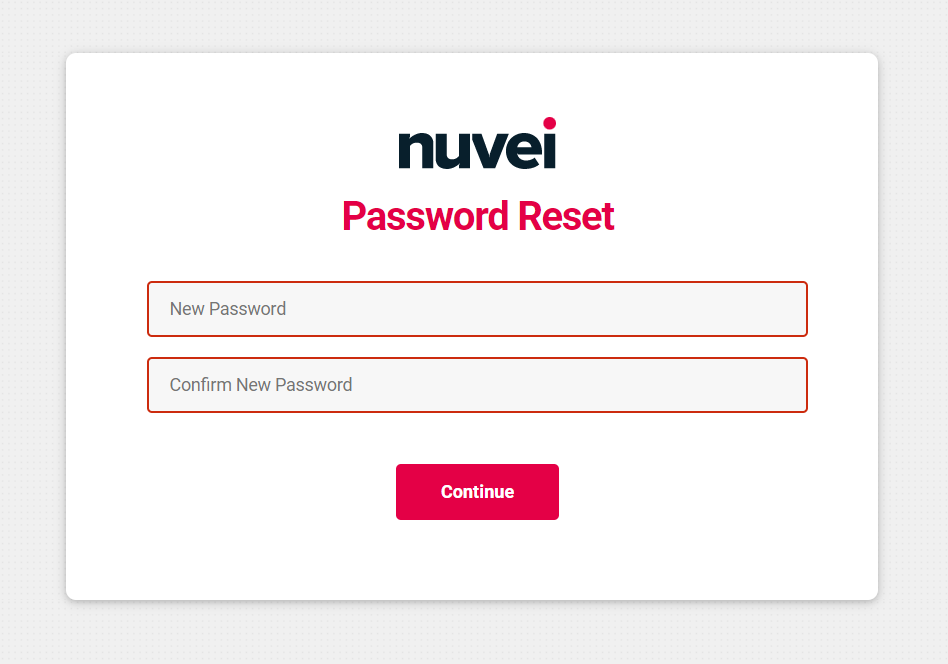Click the nuvei logo
948x664 pixels.
477,143
